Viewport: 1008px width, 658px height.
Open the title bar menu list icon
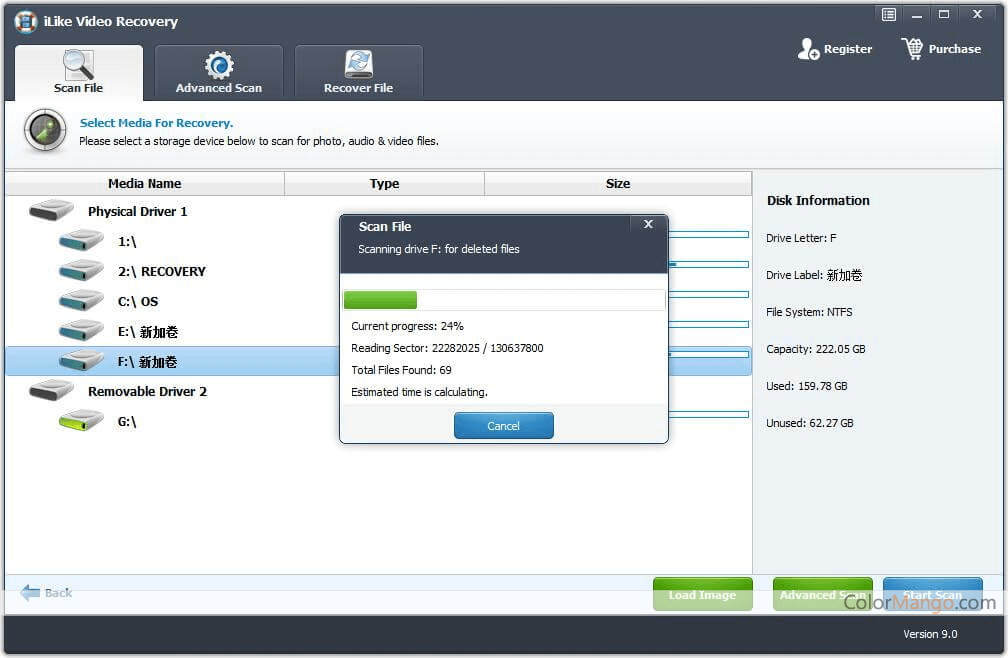(888, 14)
